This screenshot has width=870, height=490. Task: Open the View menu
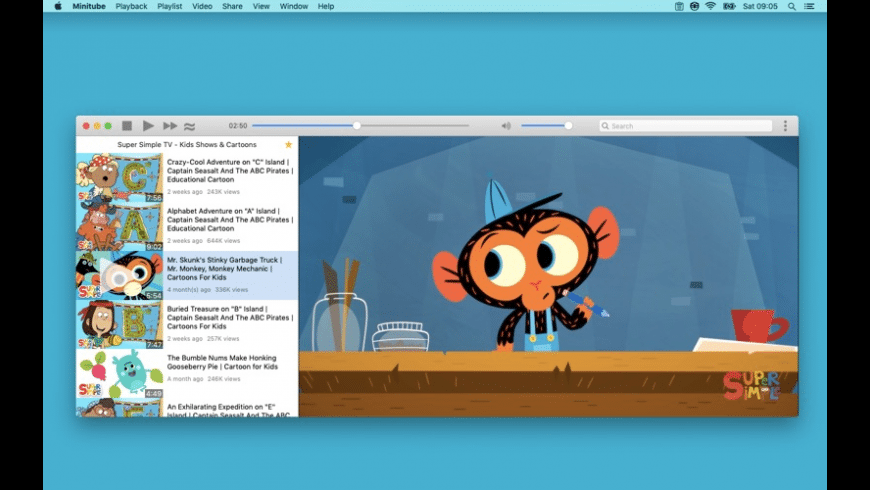[261, 6]
